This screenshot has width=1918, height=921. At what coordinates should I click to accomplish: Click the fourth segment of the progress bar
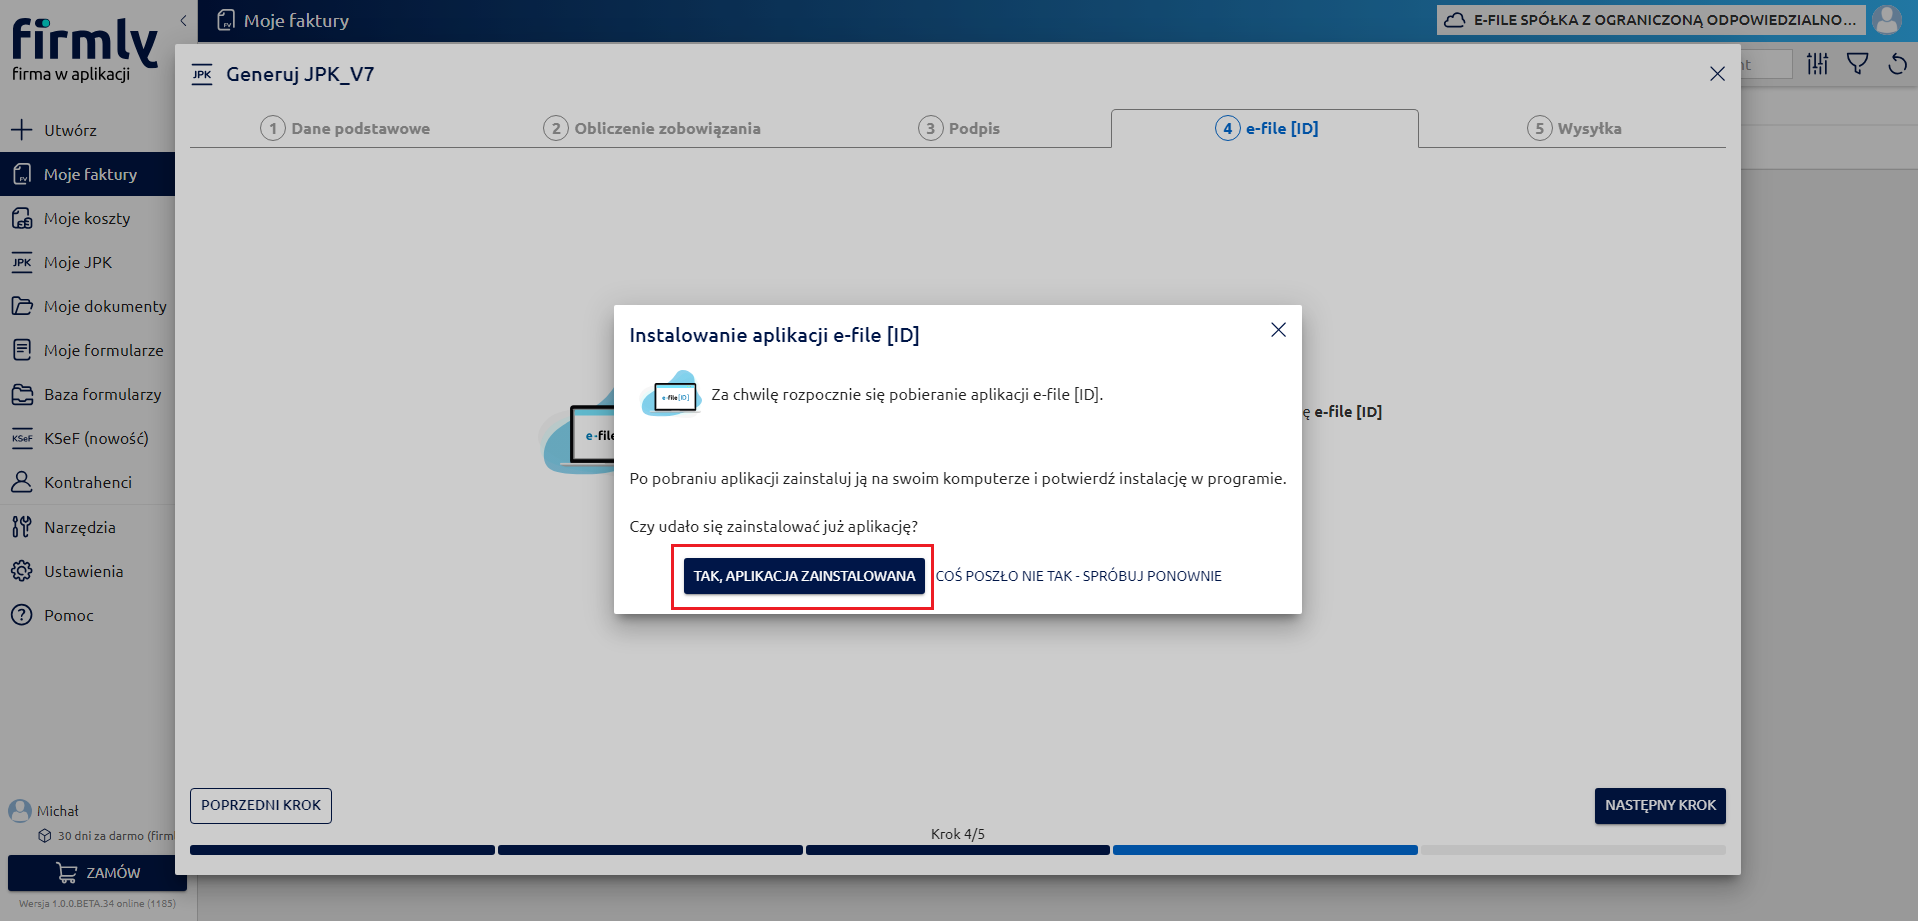coord(1265,850)
